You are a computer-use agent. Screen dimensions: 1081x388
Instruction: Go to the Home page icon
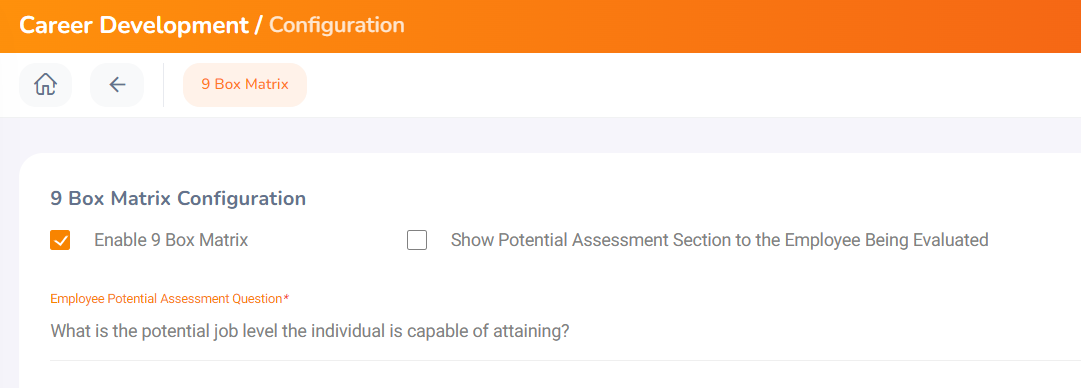[x=46, y=85]
